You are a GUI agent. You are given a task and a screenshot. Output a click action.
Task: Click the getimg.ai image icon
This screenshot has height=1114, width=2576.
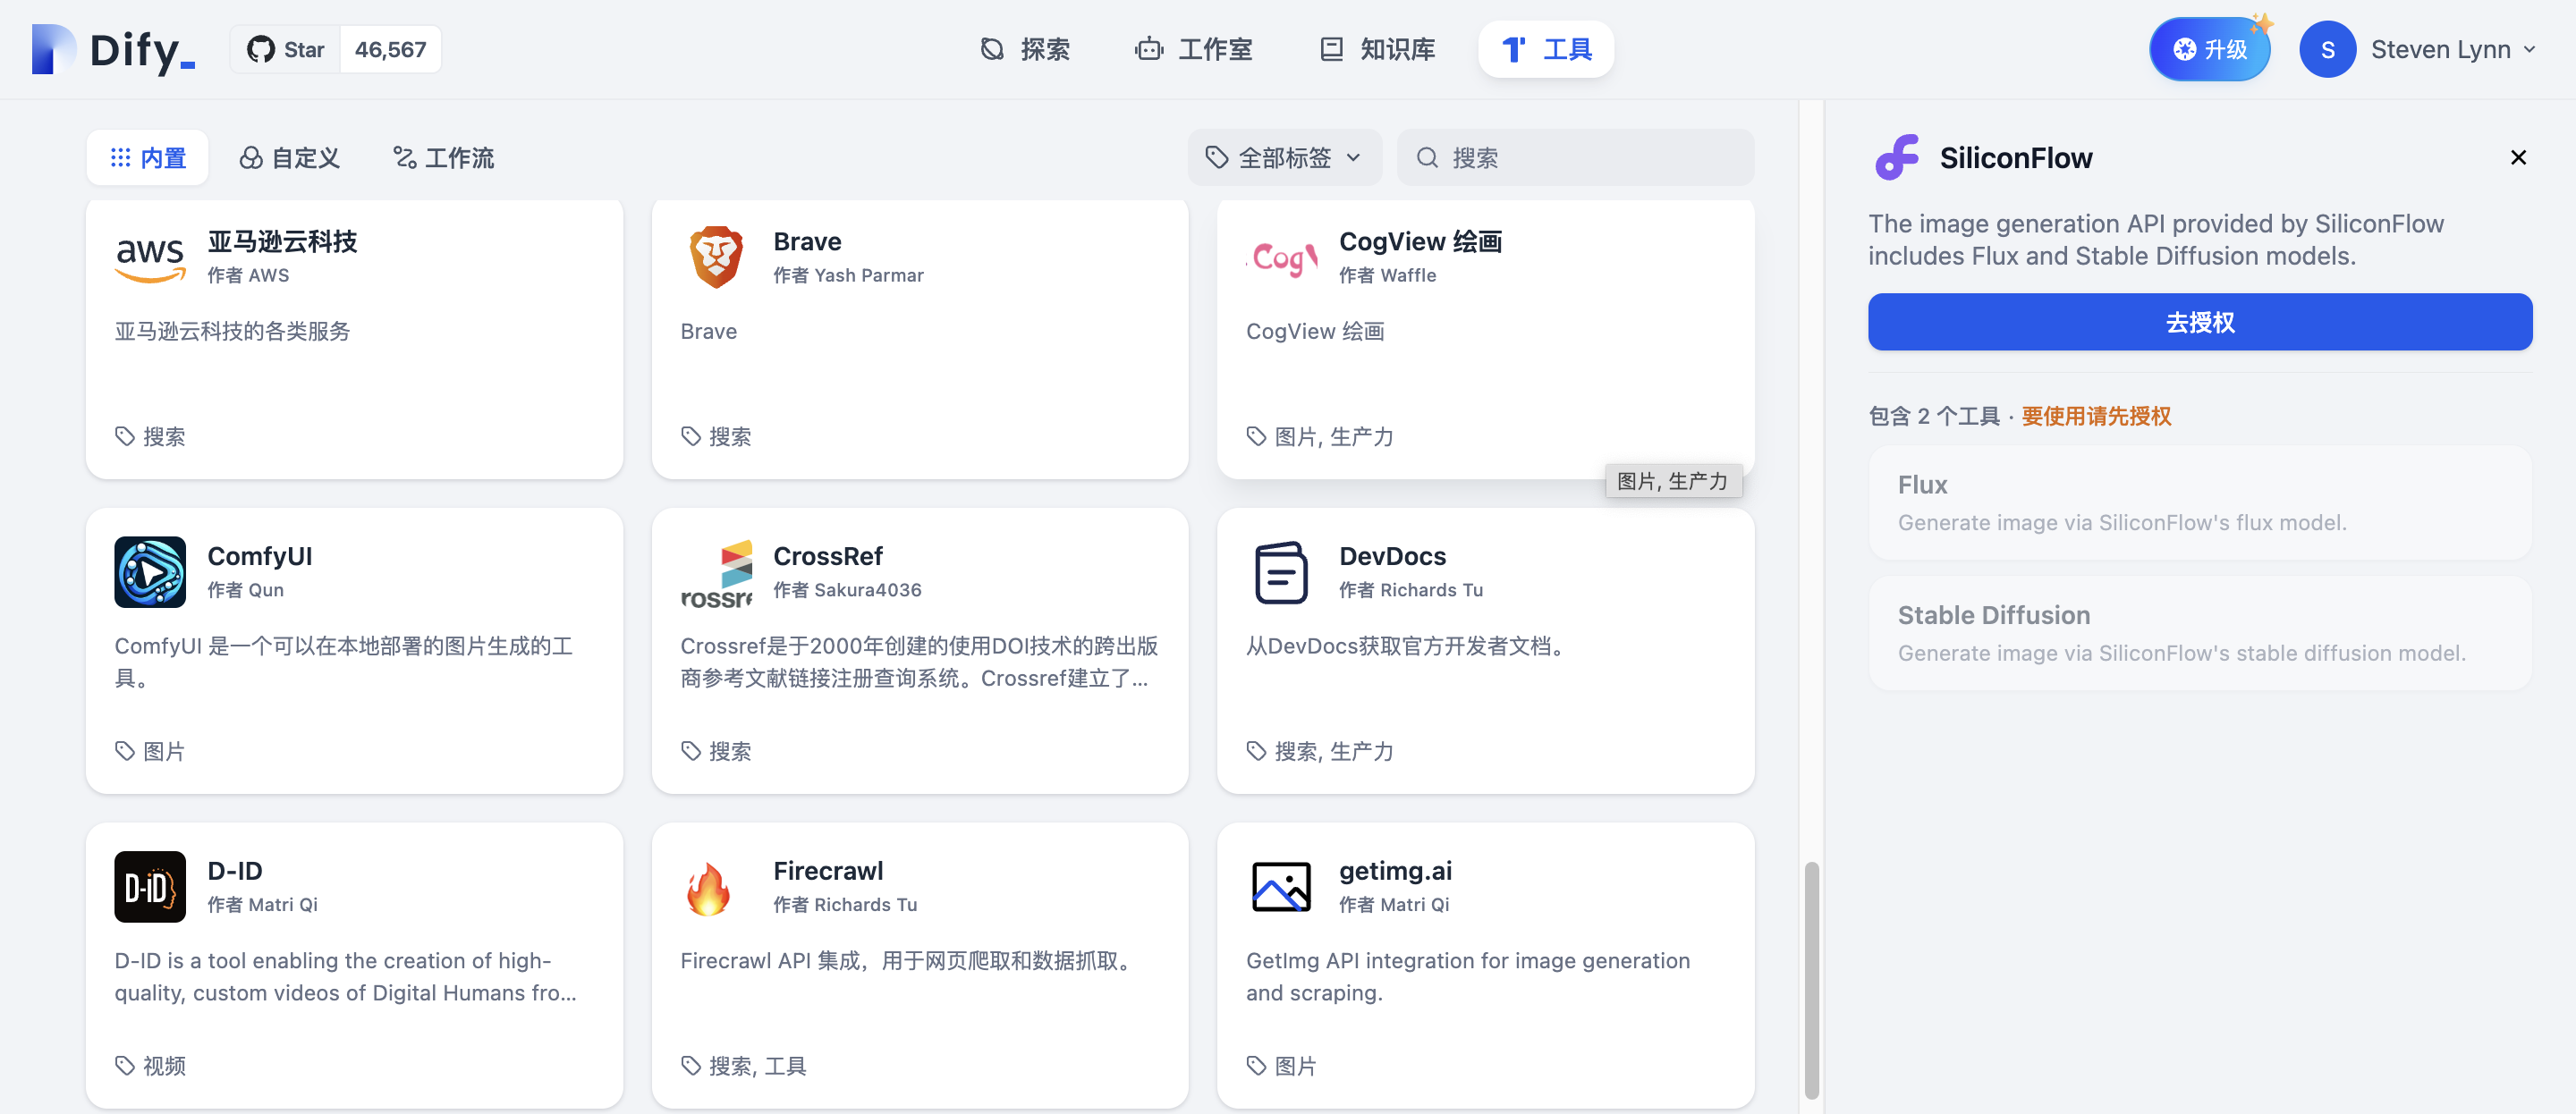[1281, 887]
